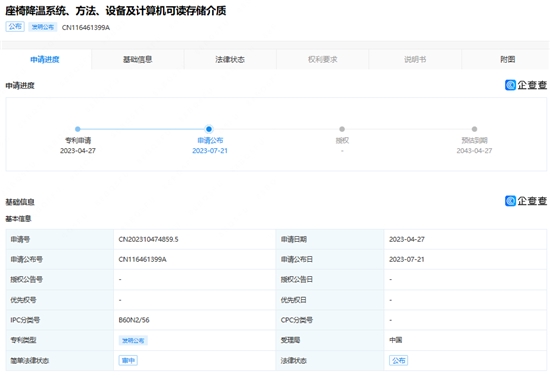The image size is (550, 378).
Task: Switch to the 权利要求 tab
Action: 323,60
